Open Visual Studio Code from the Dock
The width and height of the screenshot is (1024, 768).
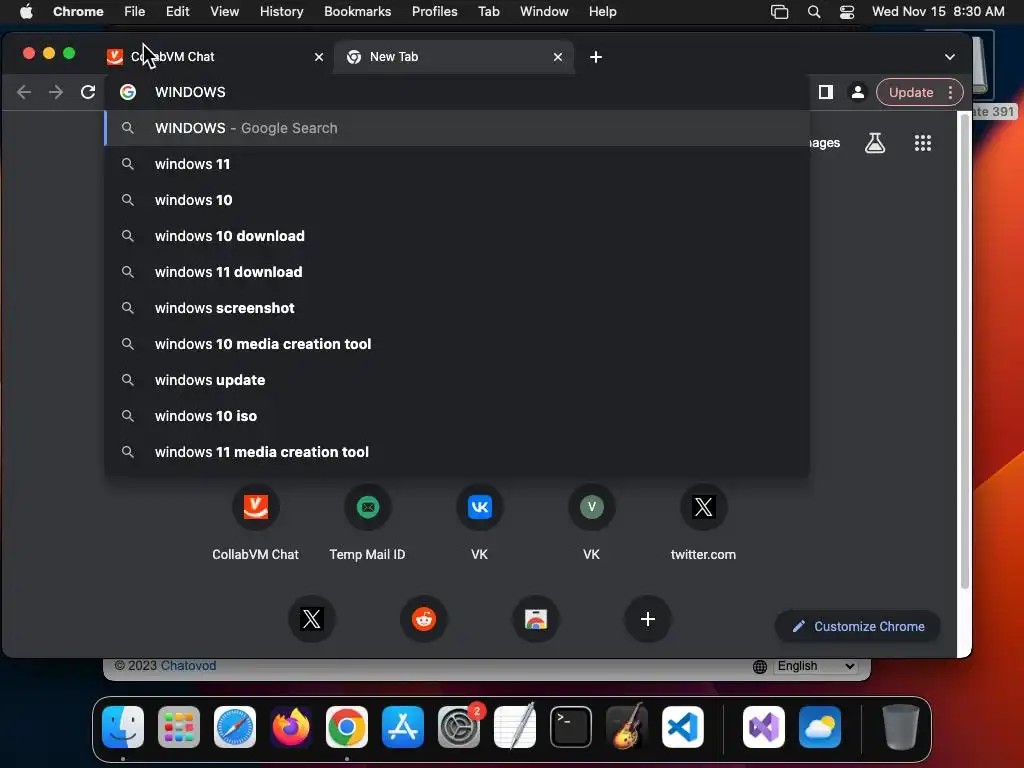[x=682, y=726]
